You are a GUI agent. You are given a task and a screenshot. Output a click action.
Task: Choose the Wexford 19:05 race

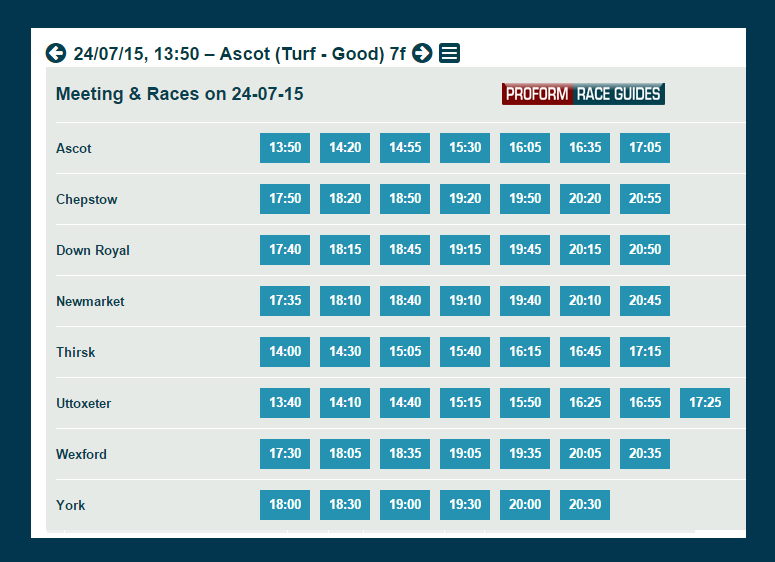click(x=465, y=454)
